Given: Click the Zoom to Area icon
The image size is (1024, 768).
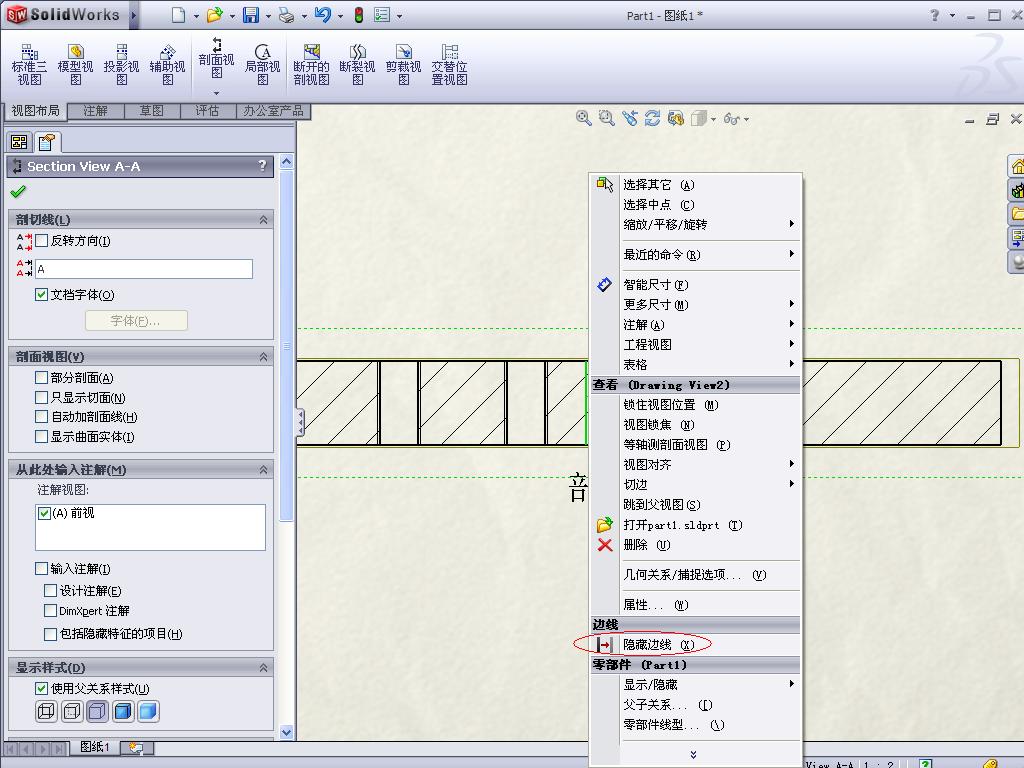Looking at the screenshot, I should click(606, 118).
